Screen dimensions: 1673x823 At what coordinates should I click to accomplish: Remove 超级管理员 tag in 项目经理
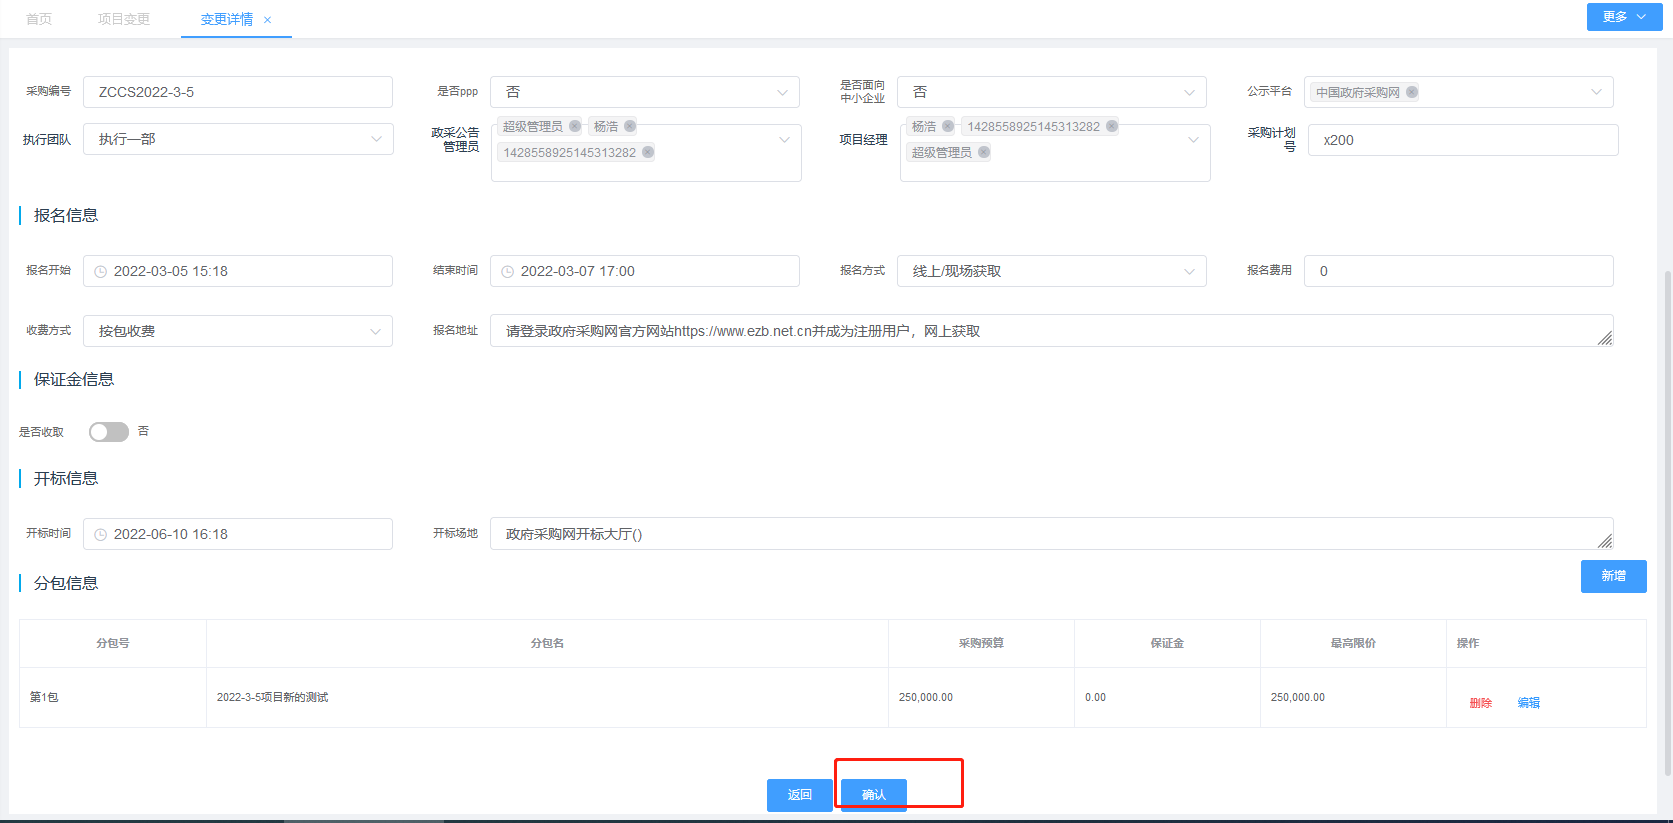[984, 152]
